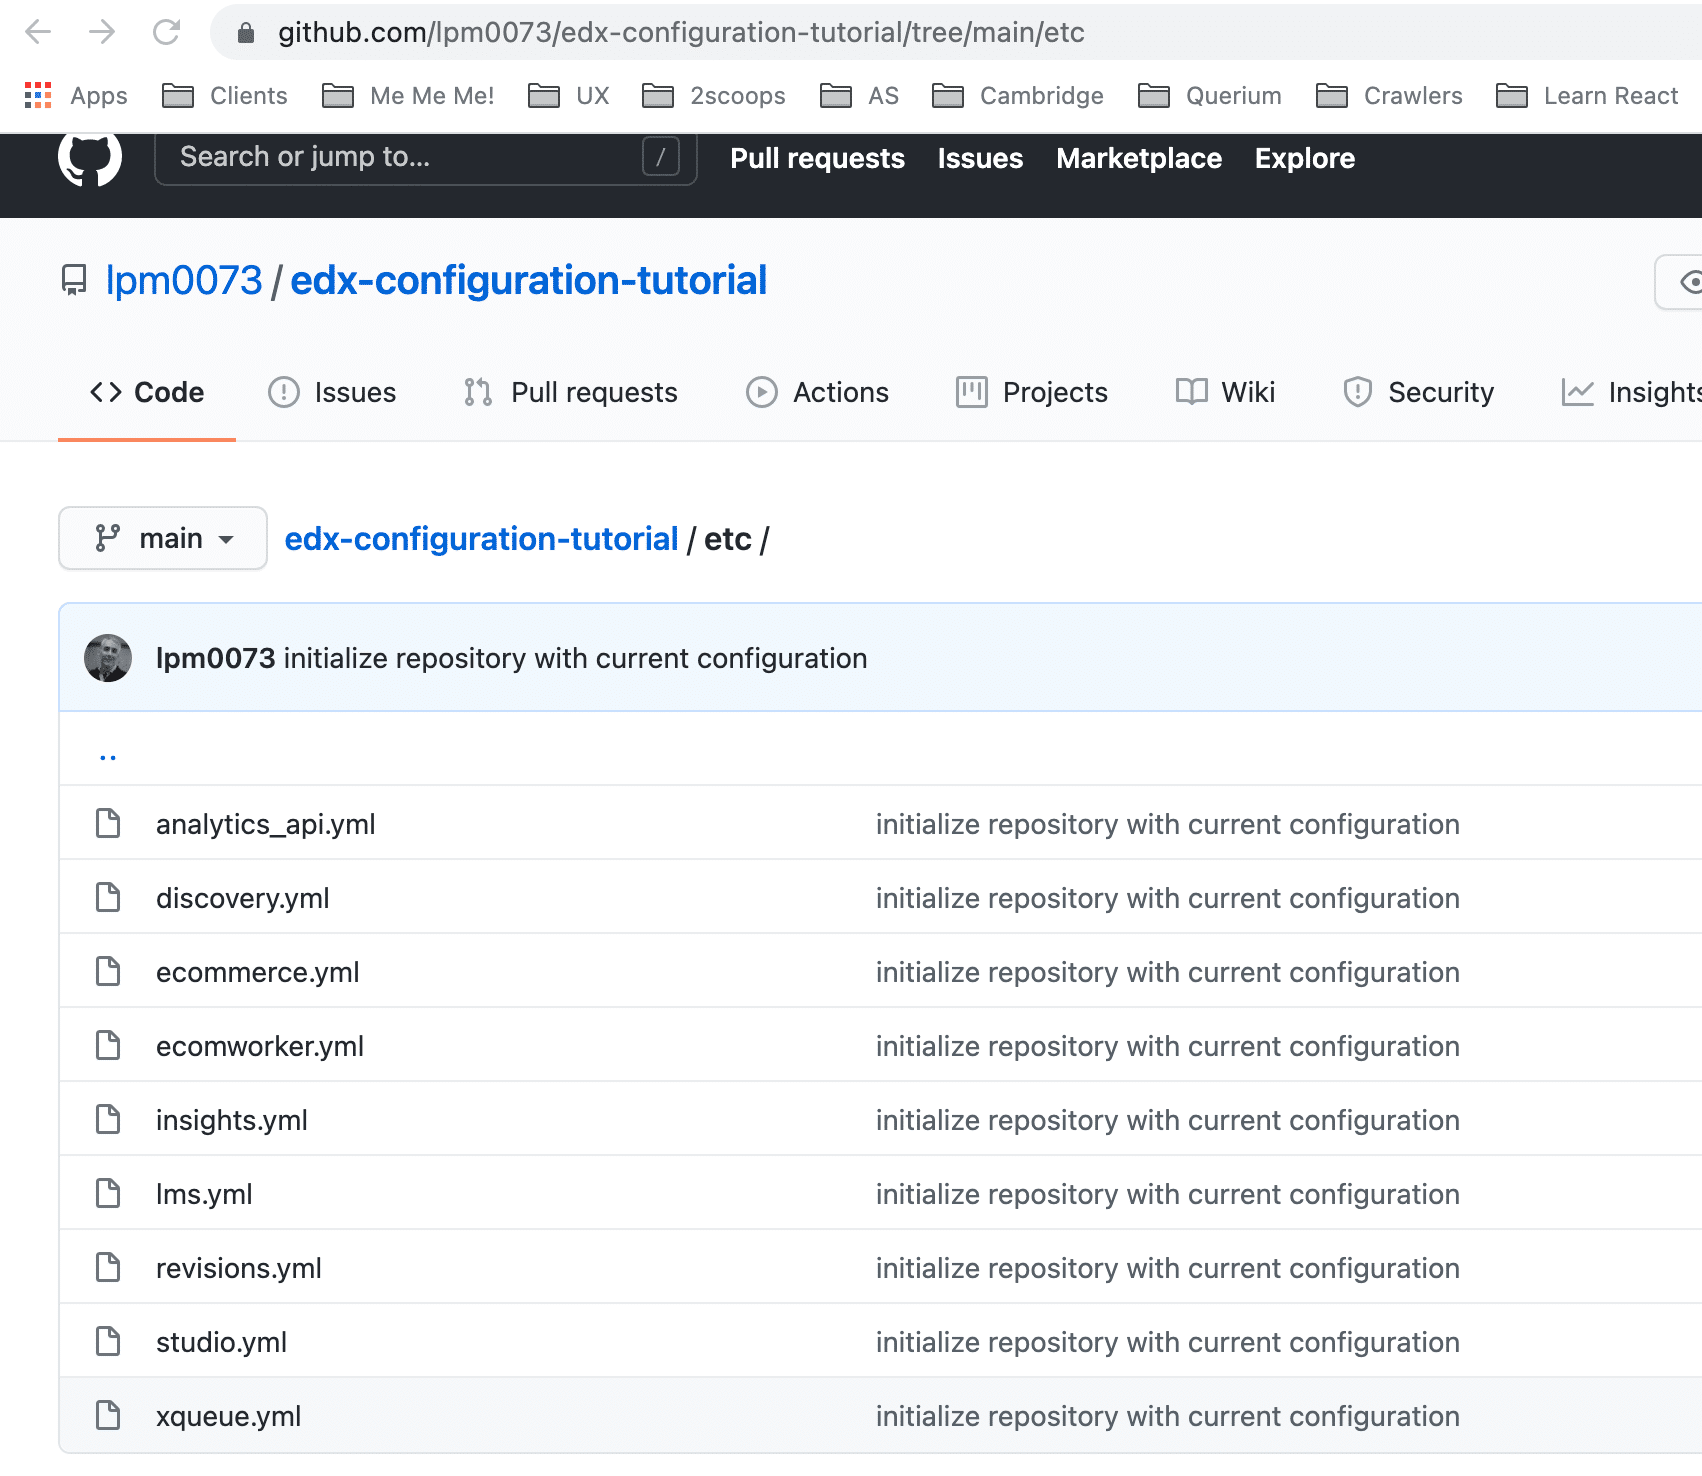Screen dimensions: 1702x1476
Task: Click the repository book icon beside lpm0073
Action: [x=74, y=280]
